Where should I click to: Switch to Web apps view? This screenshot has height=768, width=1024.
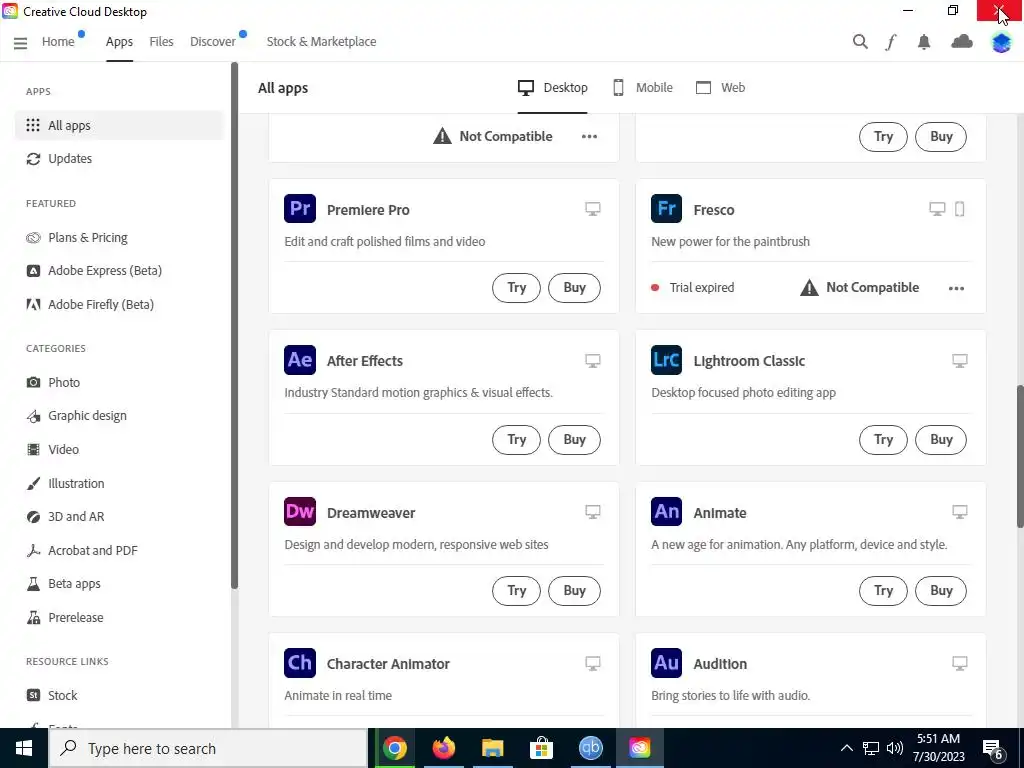click(720, 88)
